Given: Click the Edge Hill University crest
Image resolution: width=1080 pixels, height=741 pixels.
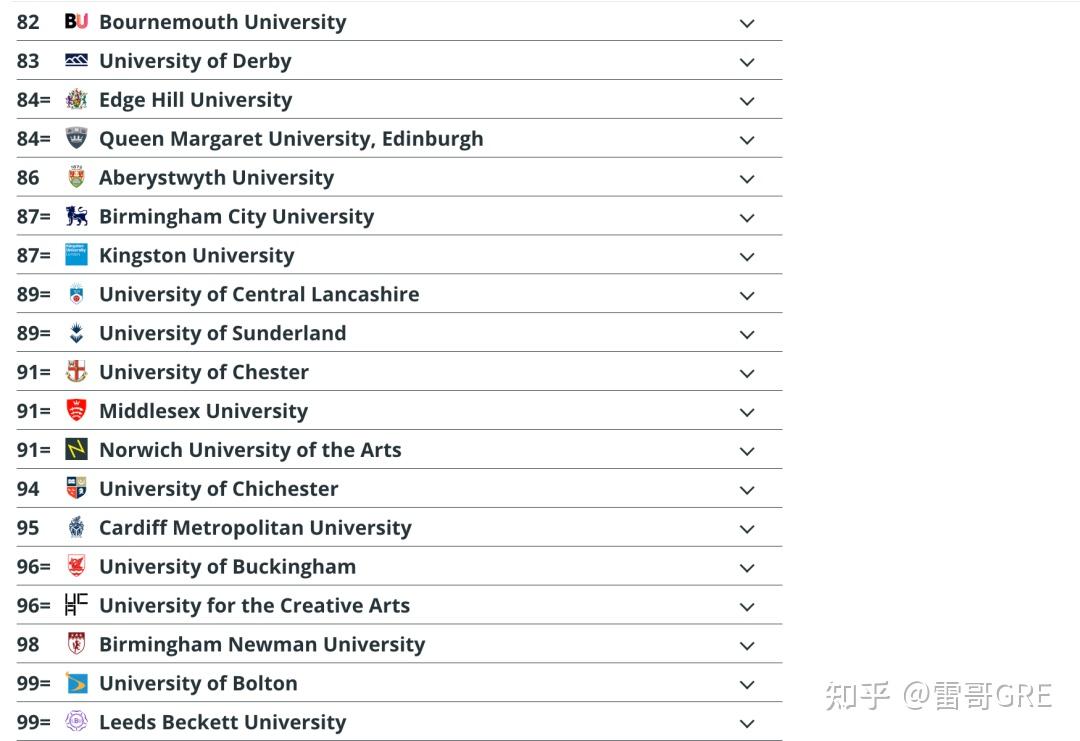Looking at the screenshot, I should (x=77, y=99).
